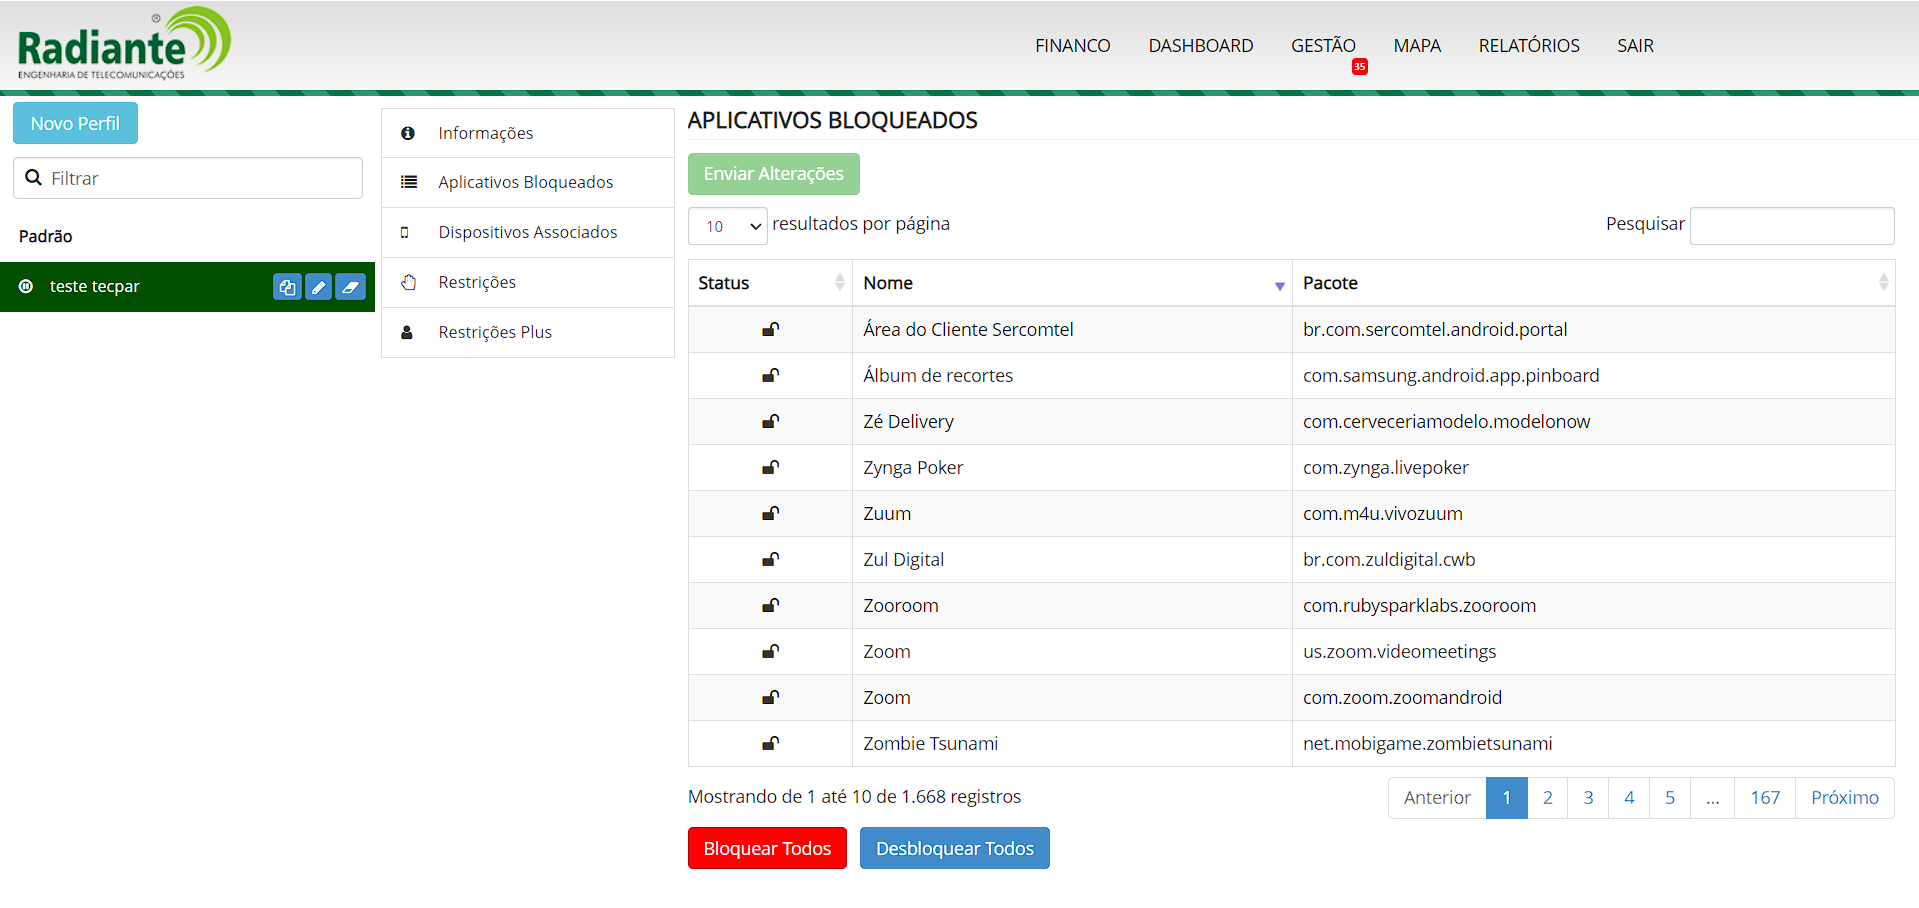Screen dimensions: 1919x908
Task: Click the copy icon on teste tecpar
Action: pos(287,287)
